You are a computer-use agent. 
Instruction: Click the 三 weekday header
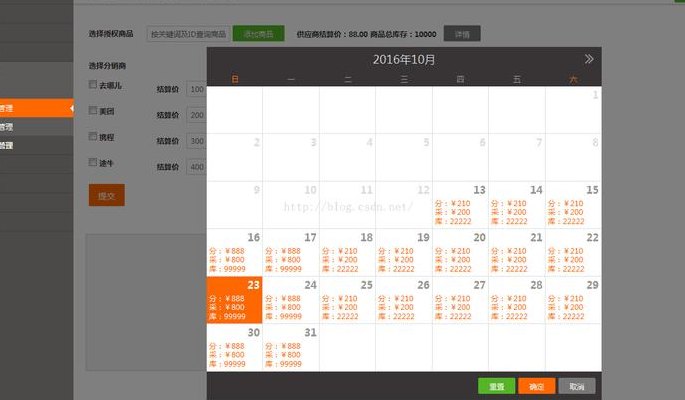404,79
